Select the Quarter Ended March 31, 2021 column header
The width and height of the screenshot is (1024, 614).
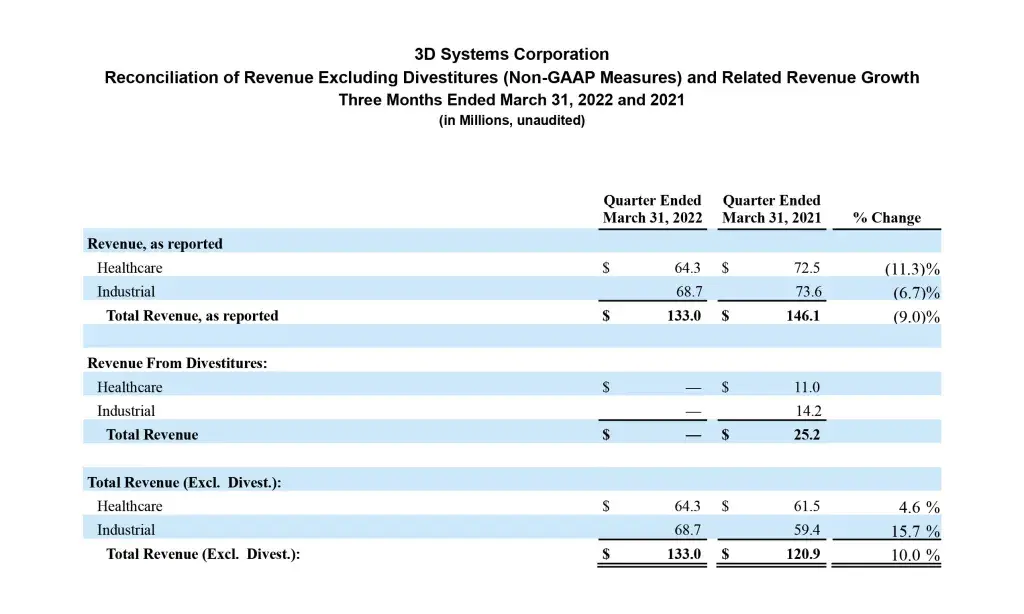tap(771, 209)
